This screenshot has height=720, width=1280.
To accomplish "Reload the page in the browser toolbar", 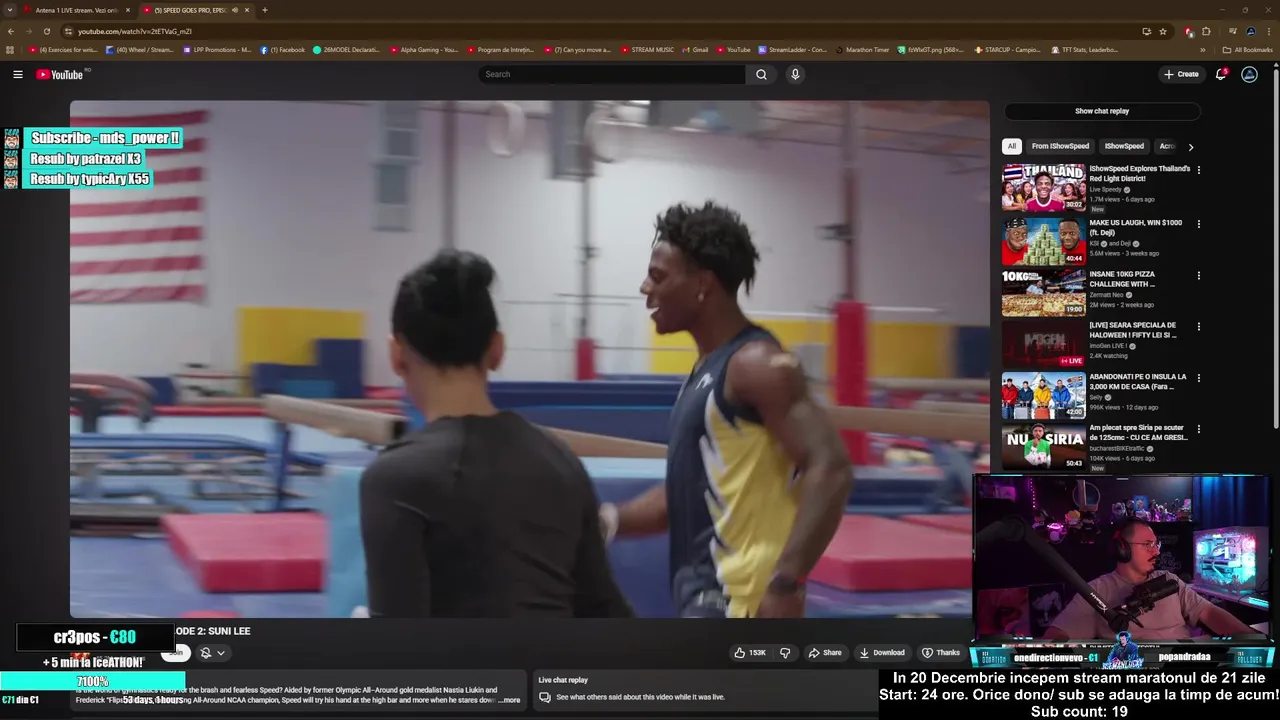I will [46, 31].
